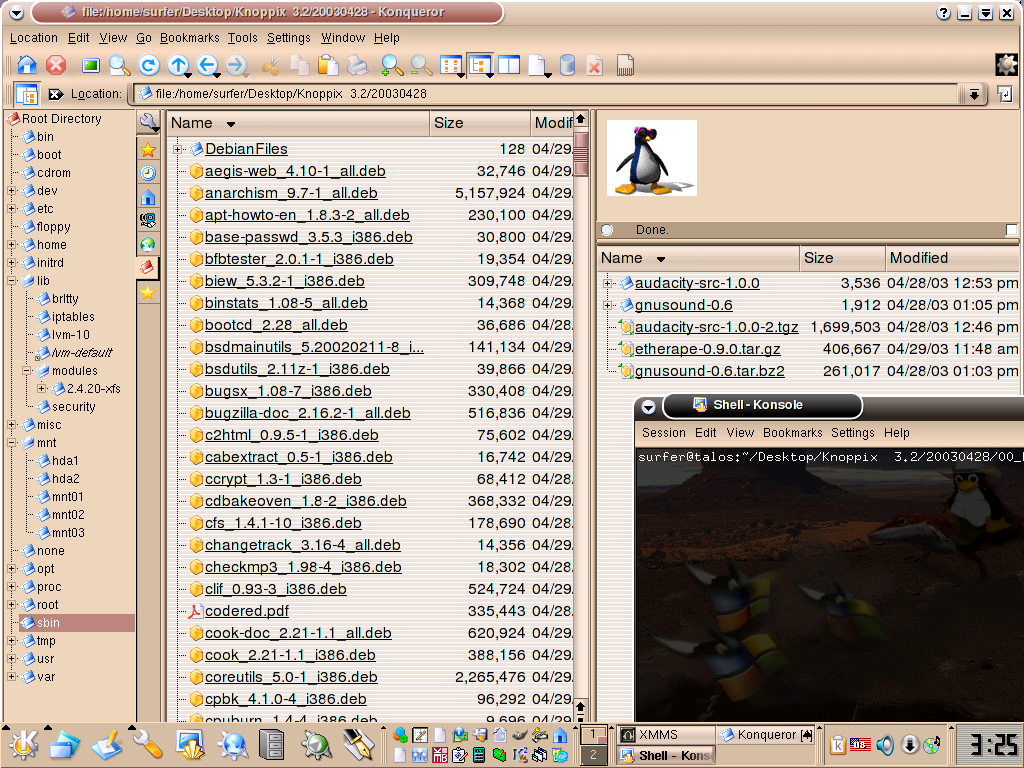Switch to virtual desktop 1 in pager
Screen dimensions: 1024x768
coord(593,735)
